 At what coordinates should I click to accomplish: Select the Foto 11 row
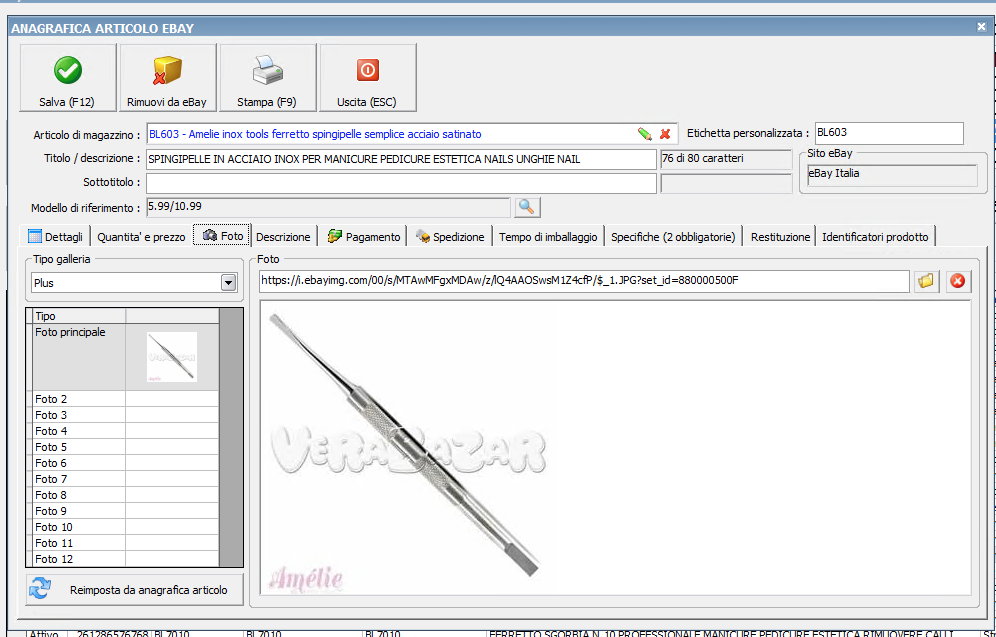(124, 543)
